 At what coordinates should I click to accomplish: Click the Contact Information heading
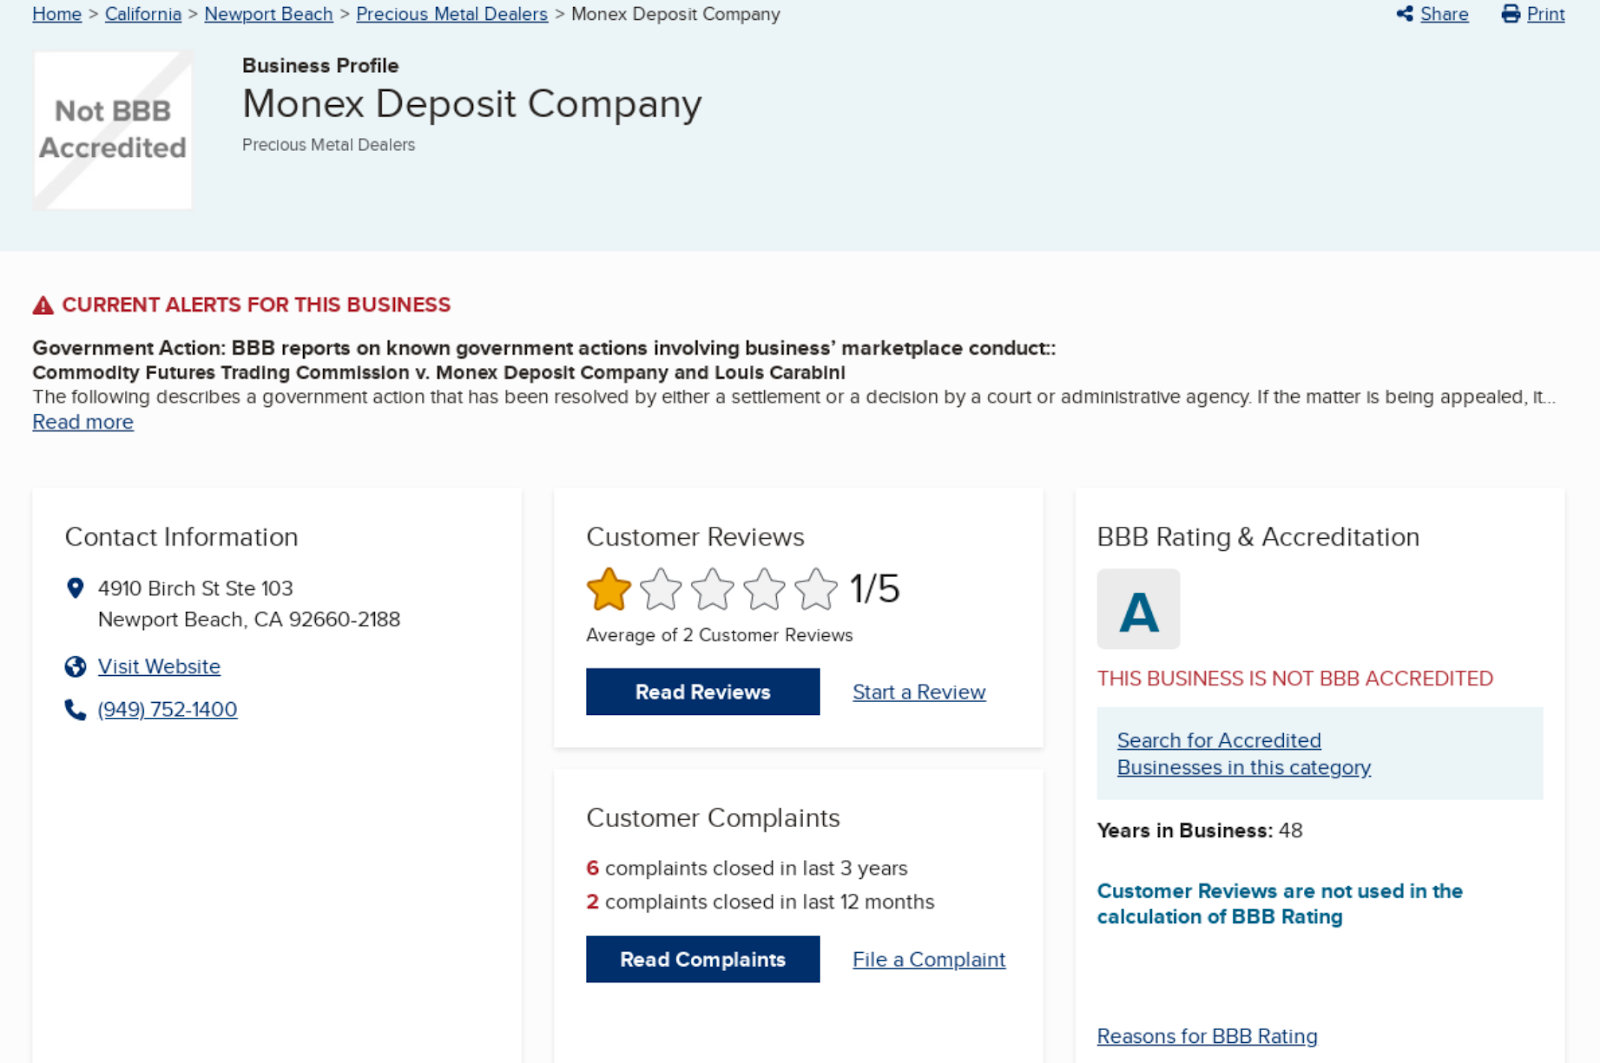point(181,537)
